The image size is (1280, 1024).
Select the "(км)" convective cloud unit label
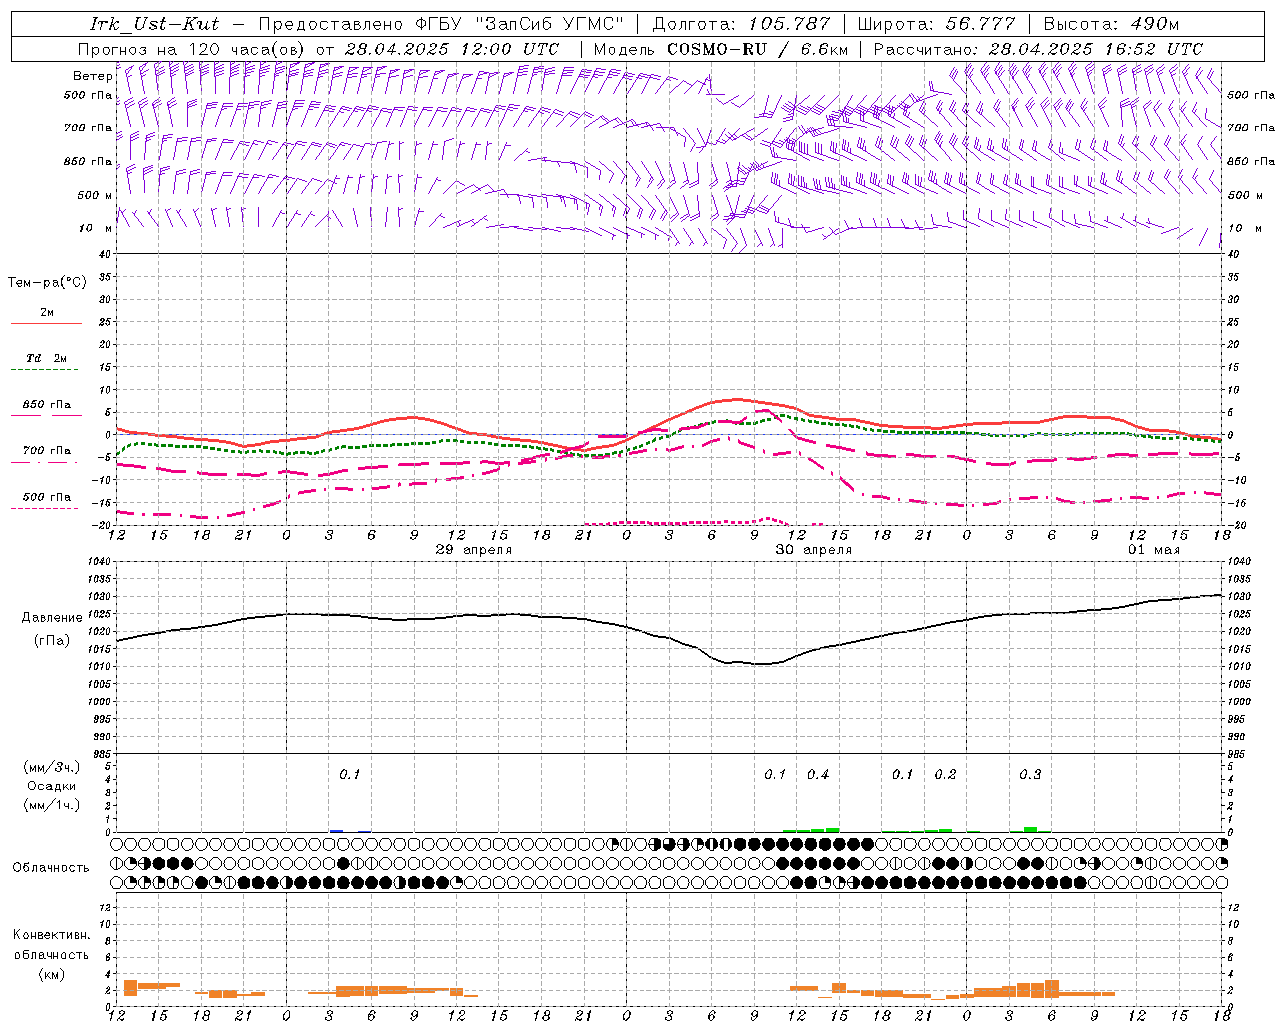[51, 974]
